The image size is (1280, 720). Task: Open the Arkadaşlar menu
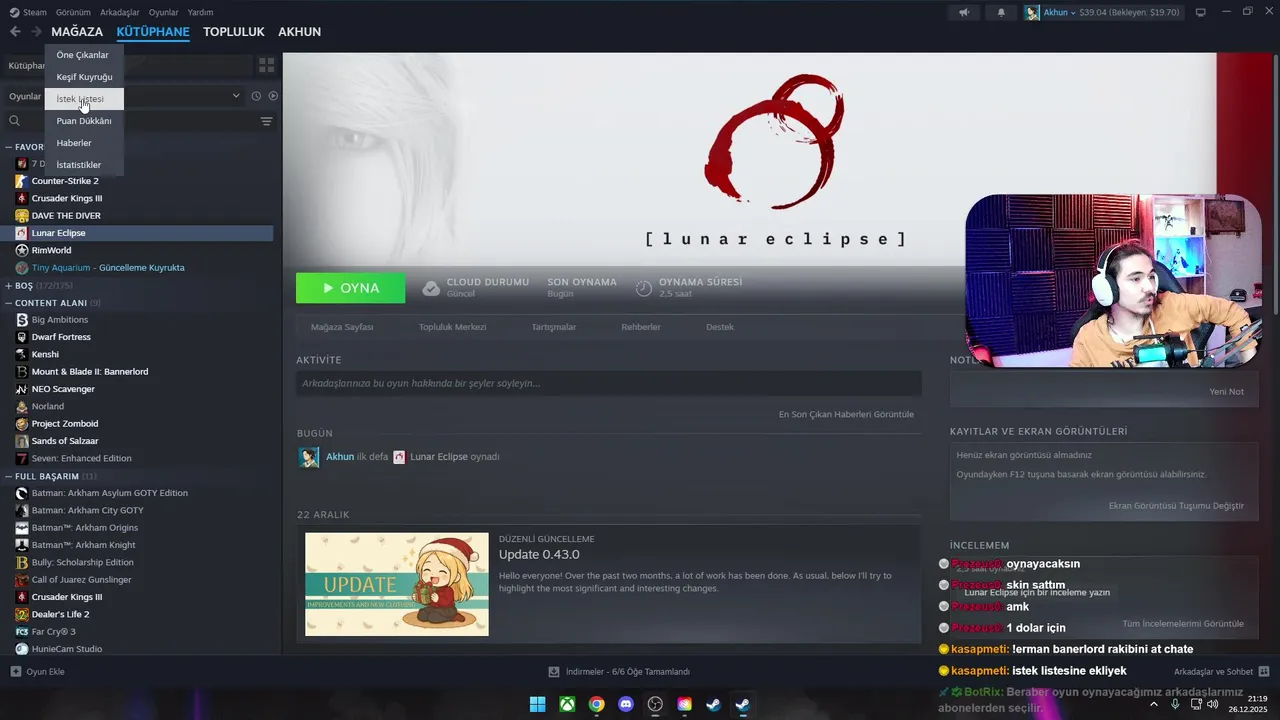click(x=121, y=12)
